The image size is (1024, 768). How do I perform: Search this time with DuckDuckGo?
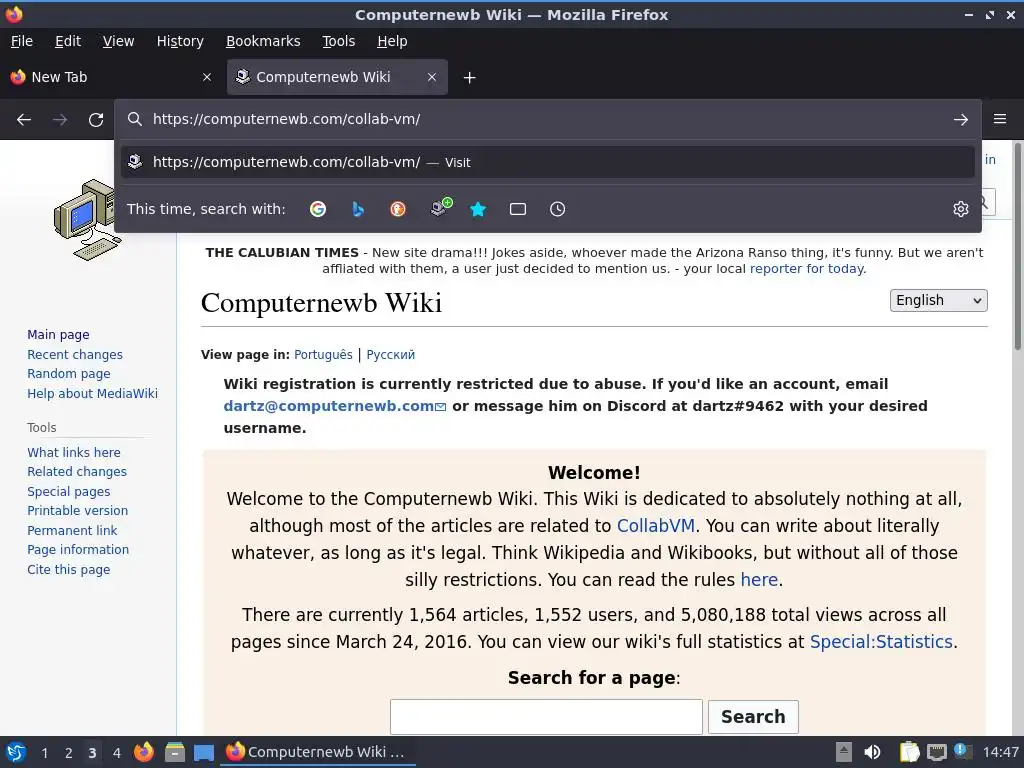pyautogui.click(x=398, y=209)
